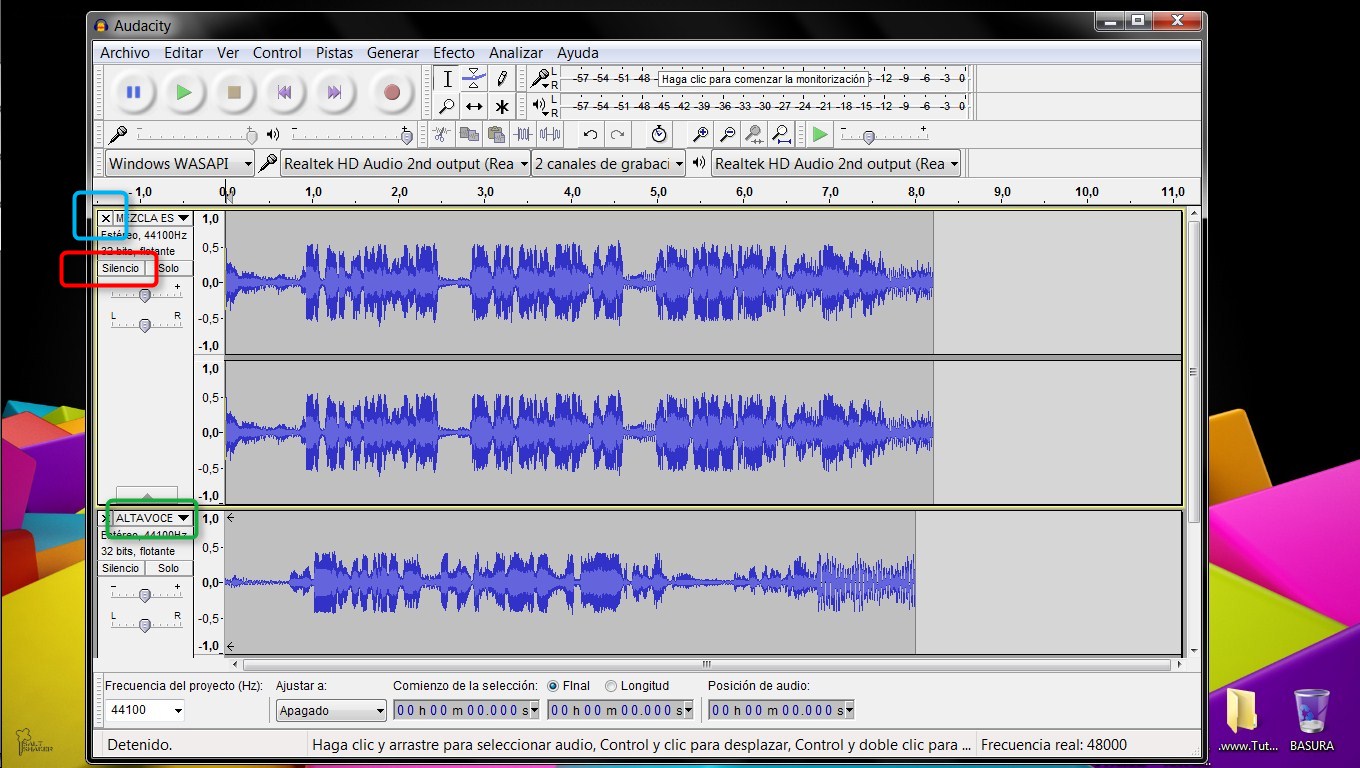Open the Efecto menu
The width and height of the screenshot is (1360, 768).
tap(454, 53)
